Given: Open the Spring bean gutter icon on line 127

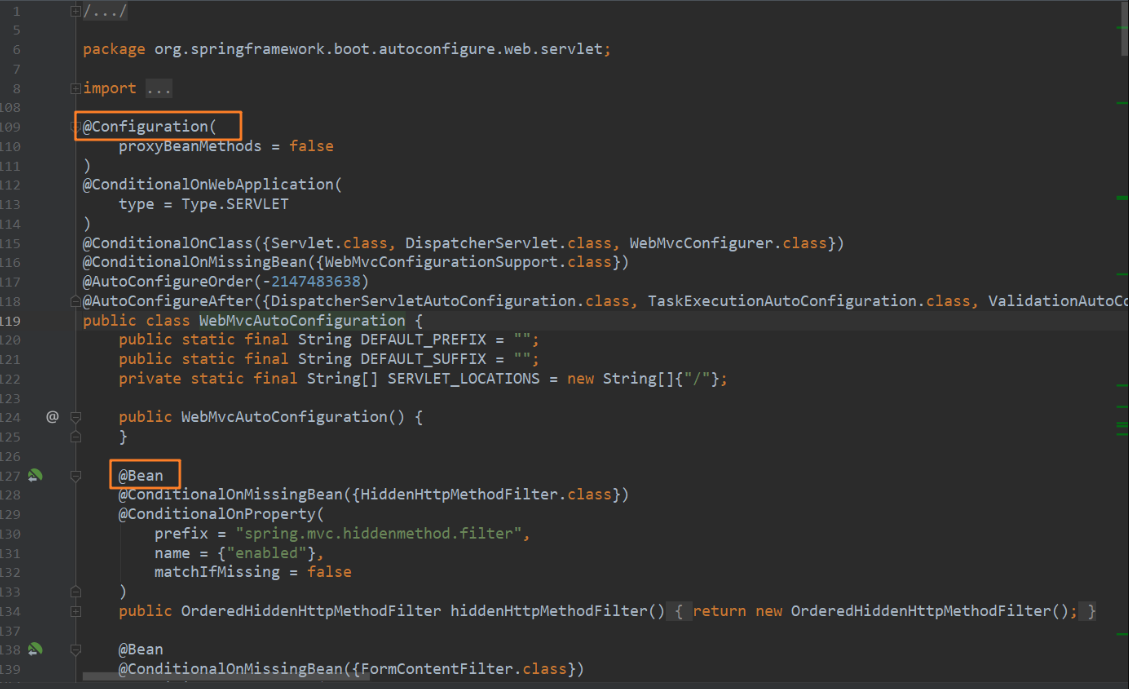Looking at the screenshot, I should (35, 475).
